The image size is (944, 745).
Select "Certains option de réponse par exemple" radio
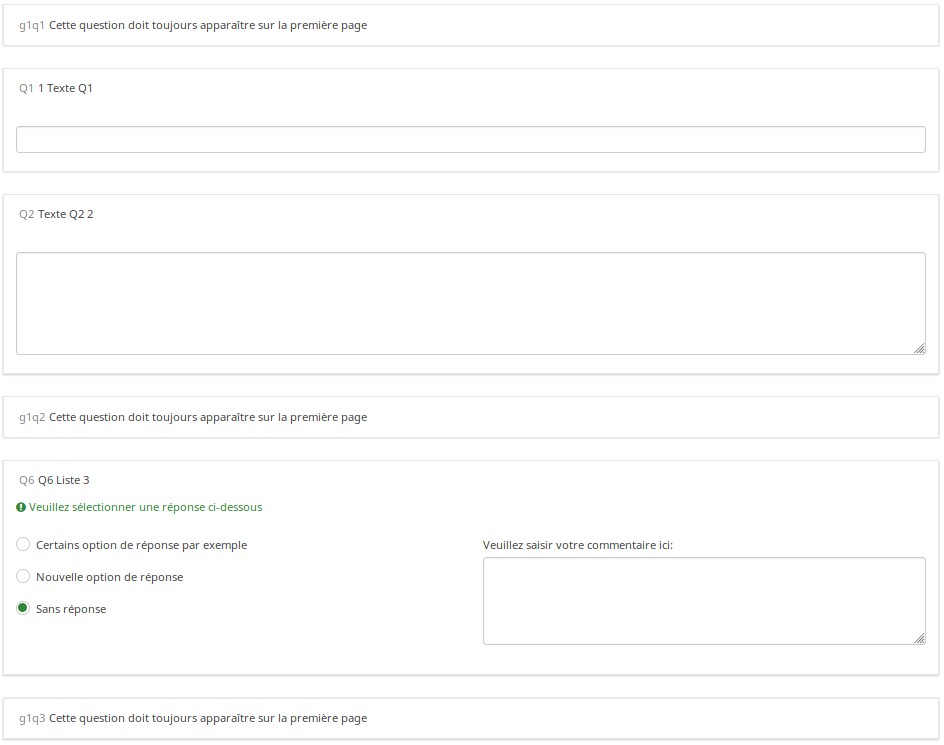point(23,545)
